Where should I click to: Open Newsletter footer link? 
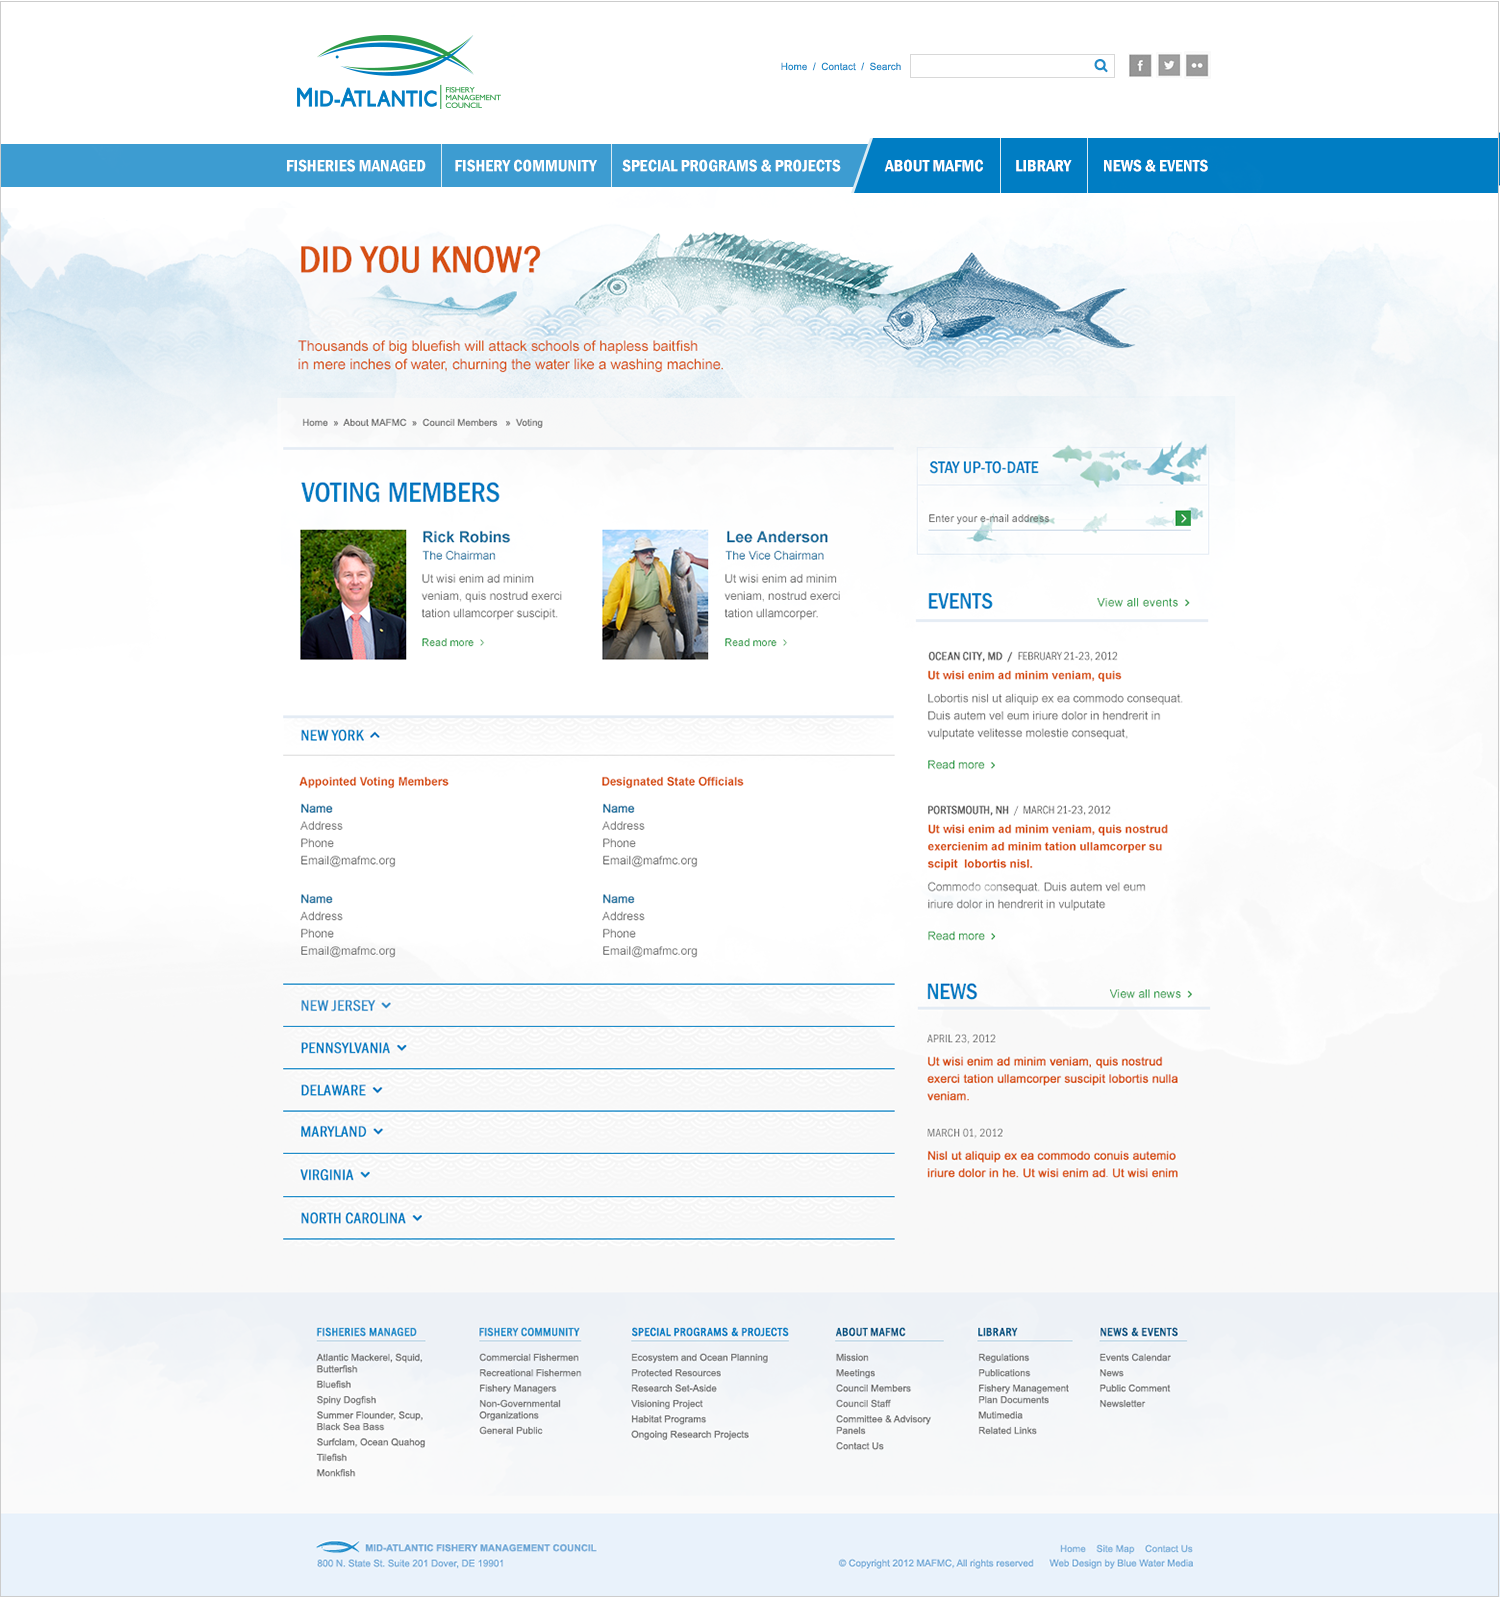click(1122, 1404)
